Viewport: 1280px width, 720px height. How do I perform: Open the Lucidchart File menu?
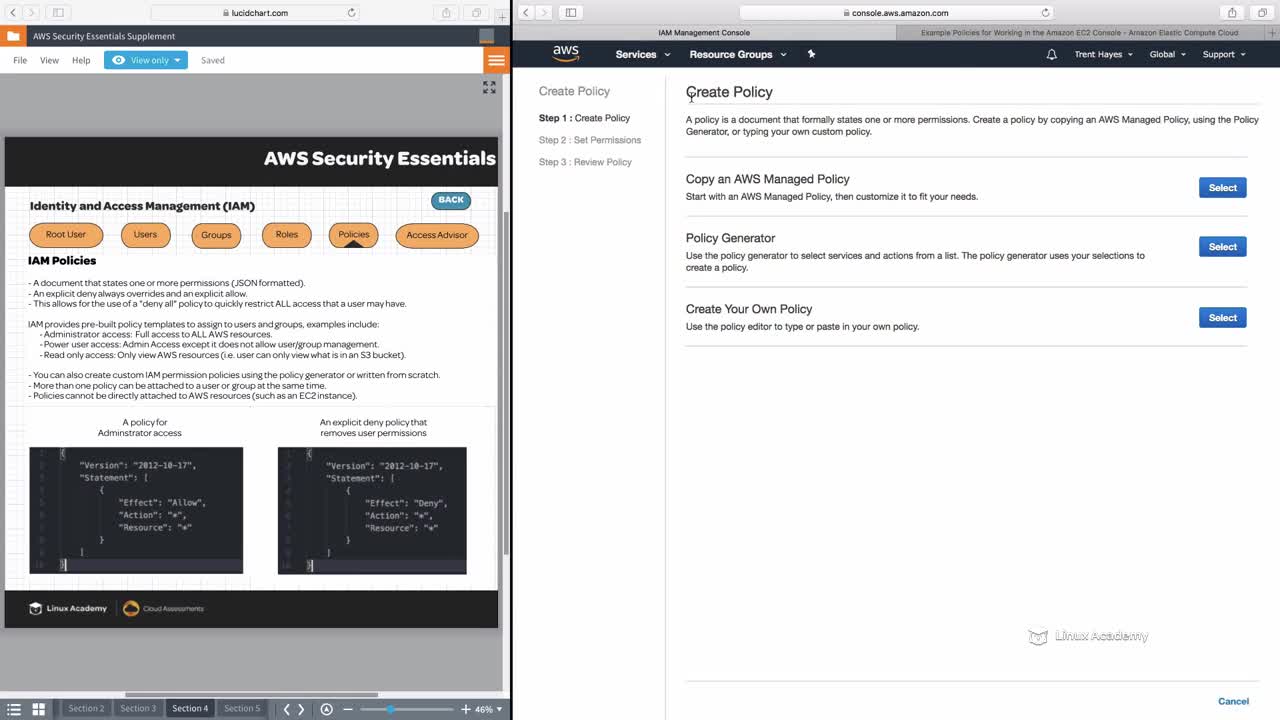point(20,60)
